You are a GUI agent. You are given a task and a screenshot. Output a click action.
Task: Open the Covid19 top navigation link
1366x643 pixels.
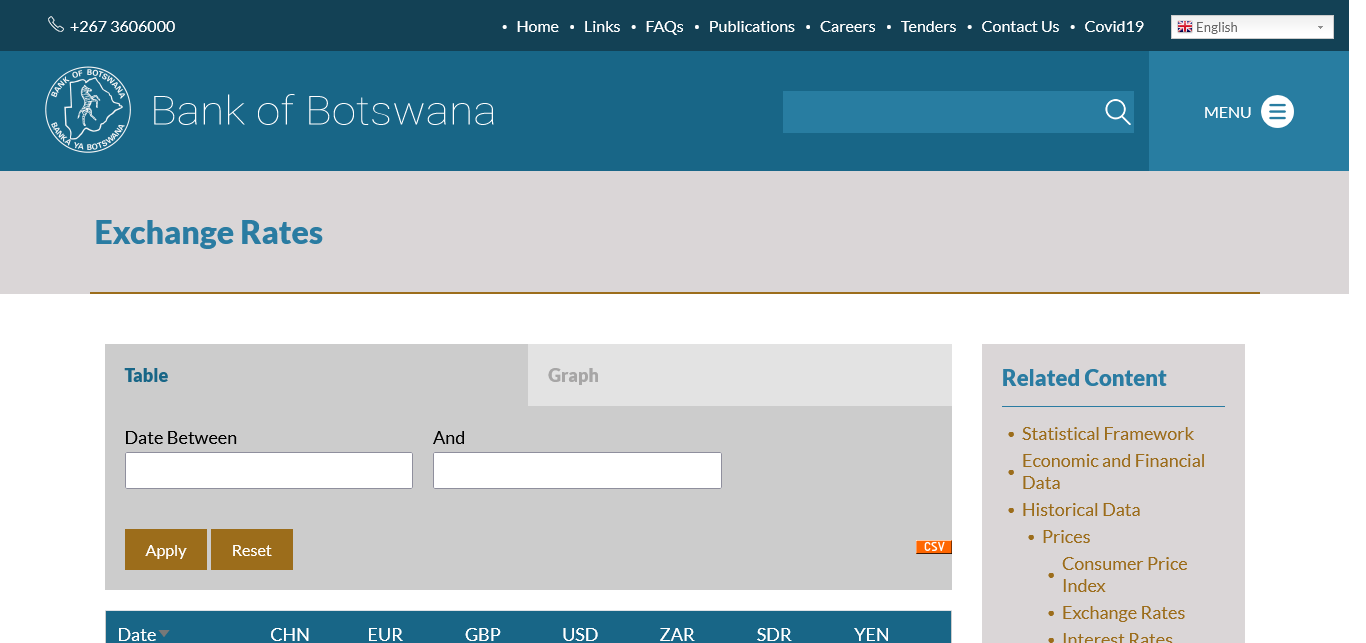tap(1113, 27)
